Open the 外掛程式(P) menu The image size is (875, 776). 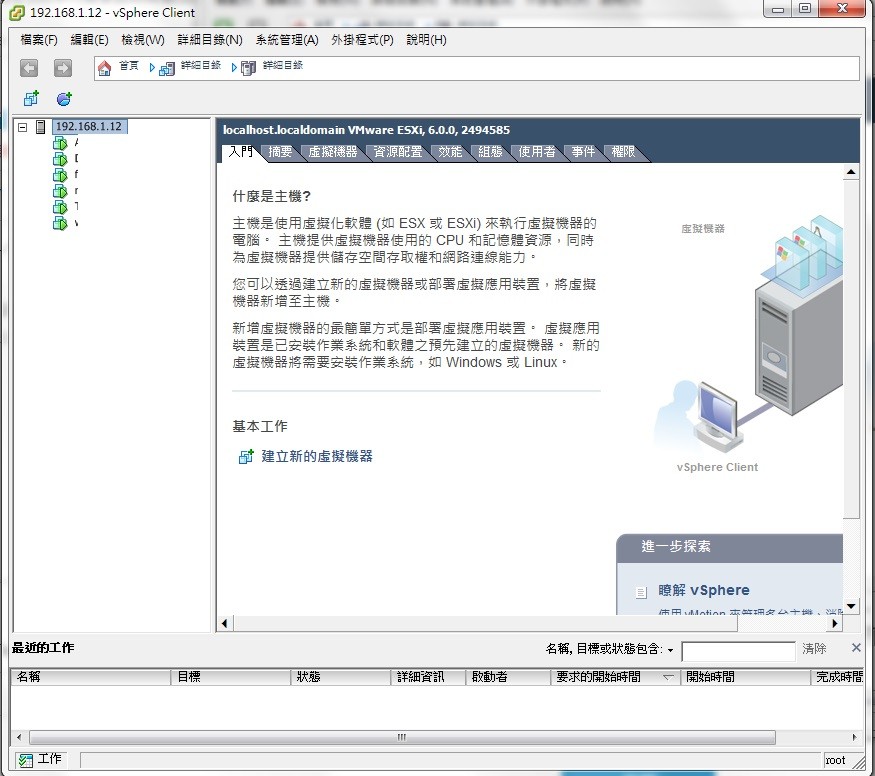click(x=362, y=40)
